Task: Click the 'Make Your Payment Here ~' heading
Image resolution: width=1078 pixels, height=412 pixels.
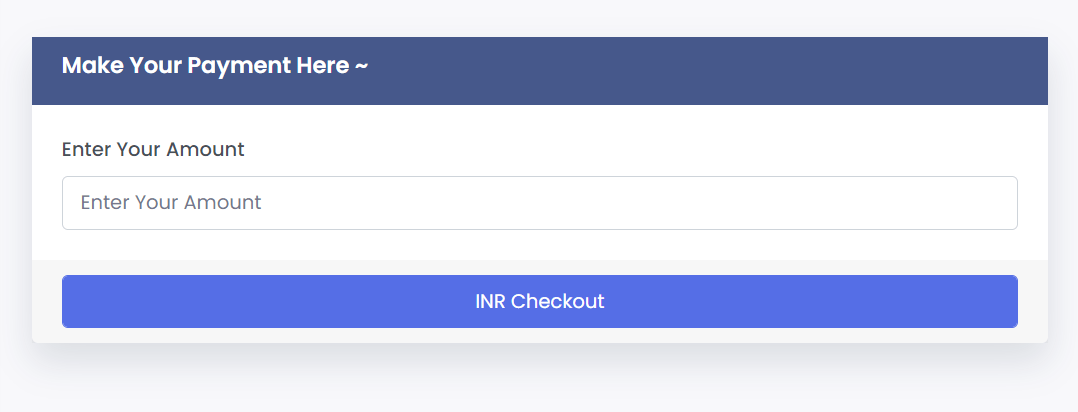Action: 215,66
